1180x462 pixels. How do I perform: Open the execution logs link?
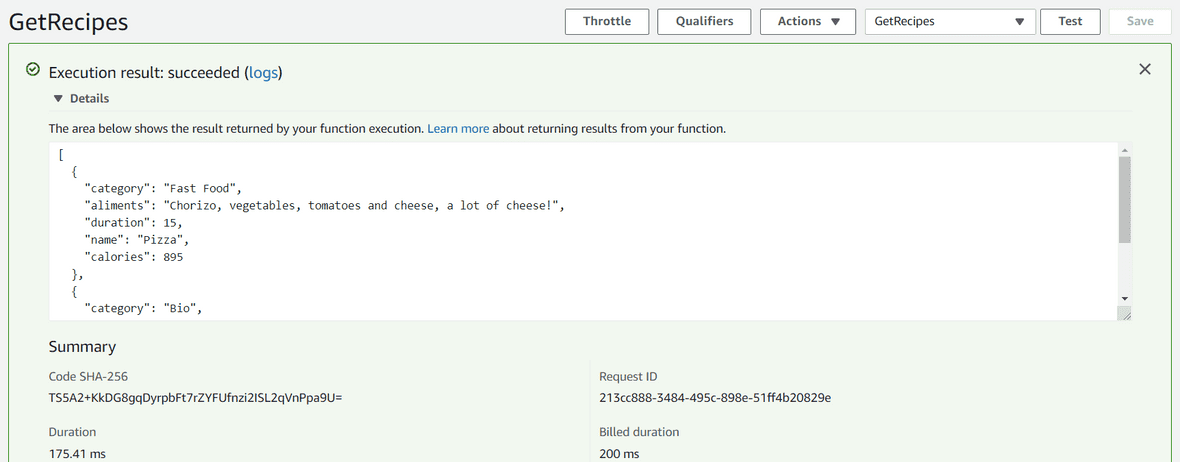click(x=264, y=73)
